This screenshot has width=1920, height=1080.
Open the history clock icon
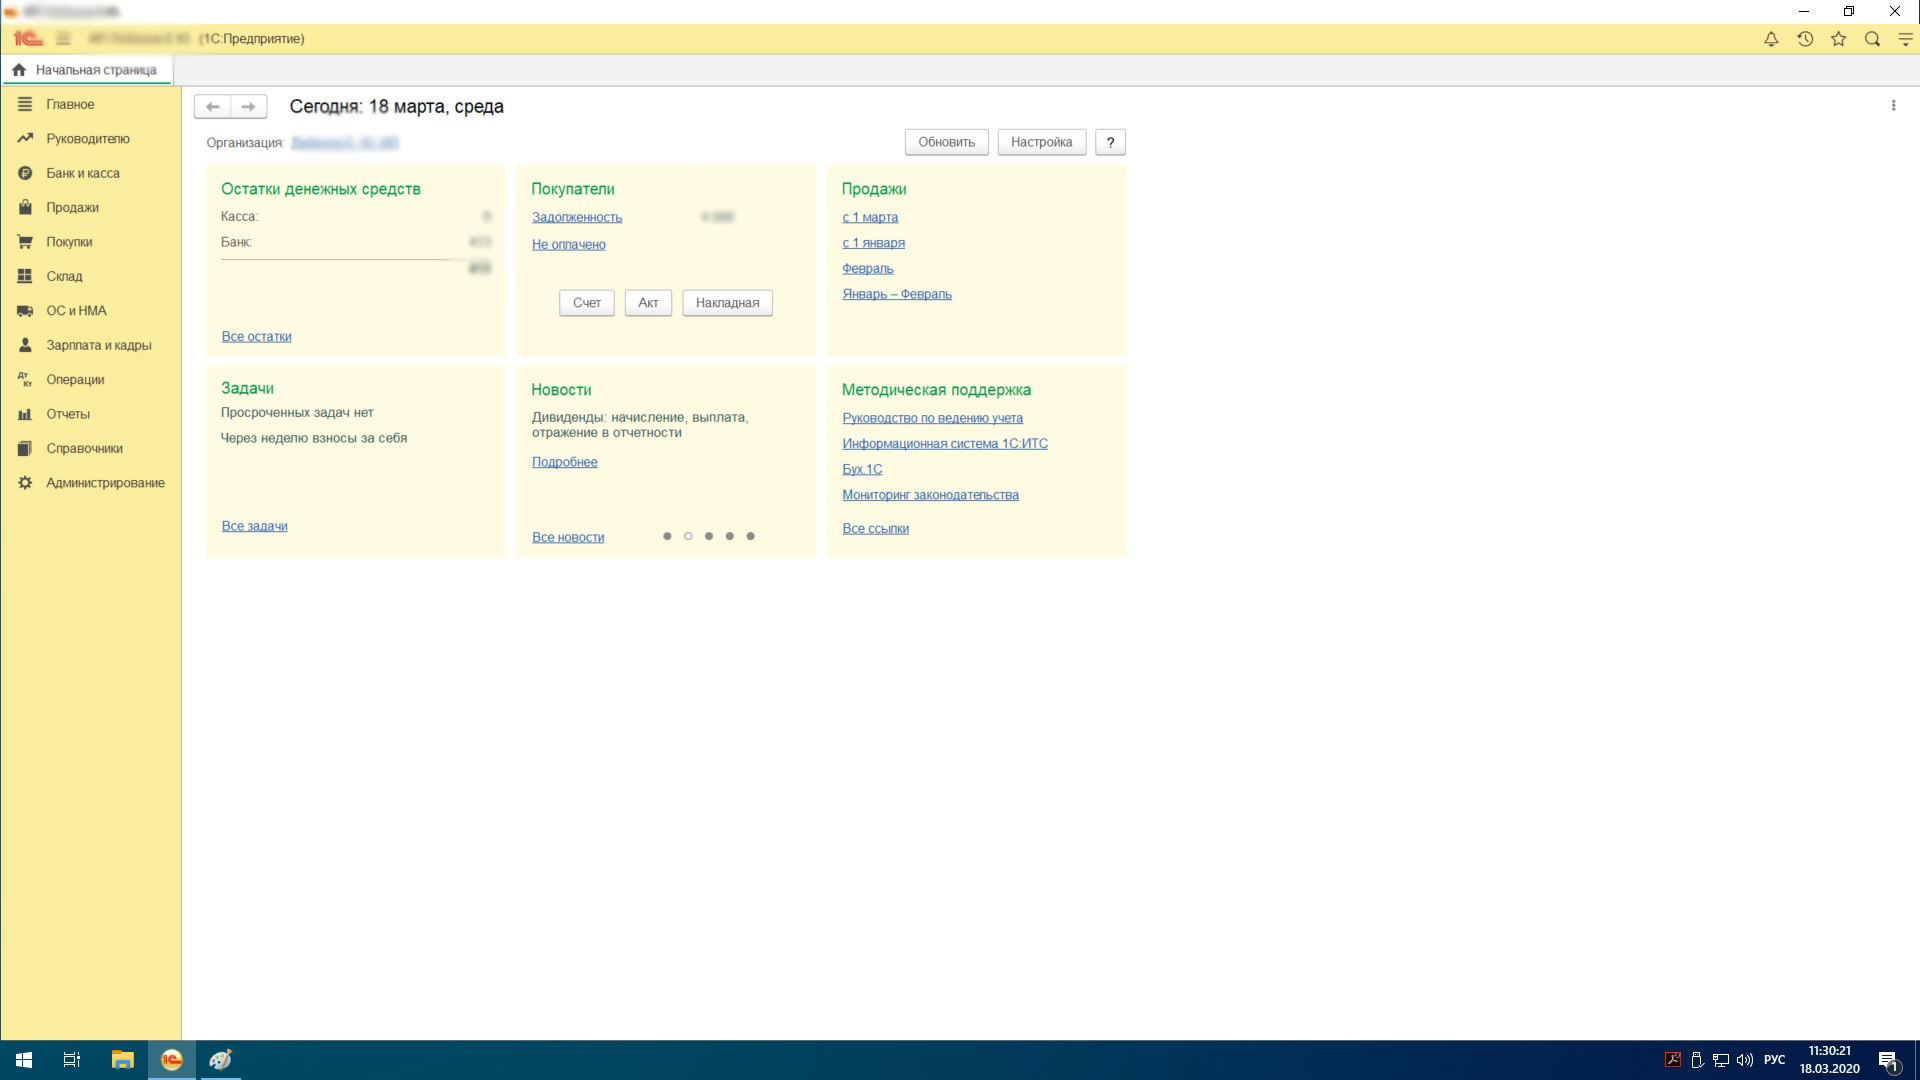(x=1804, y=39)
